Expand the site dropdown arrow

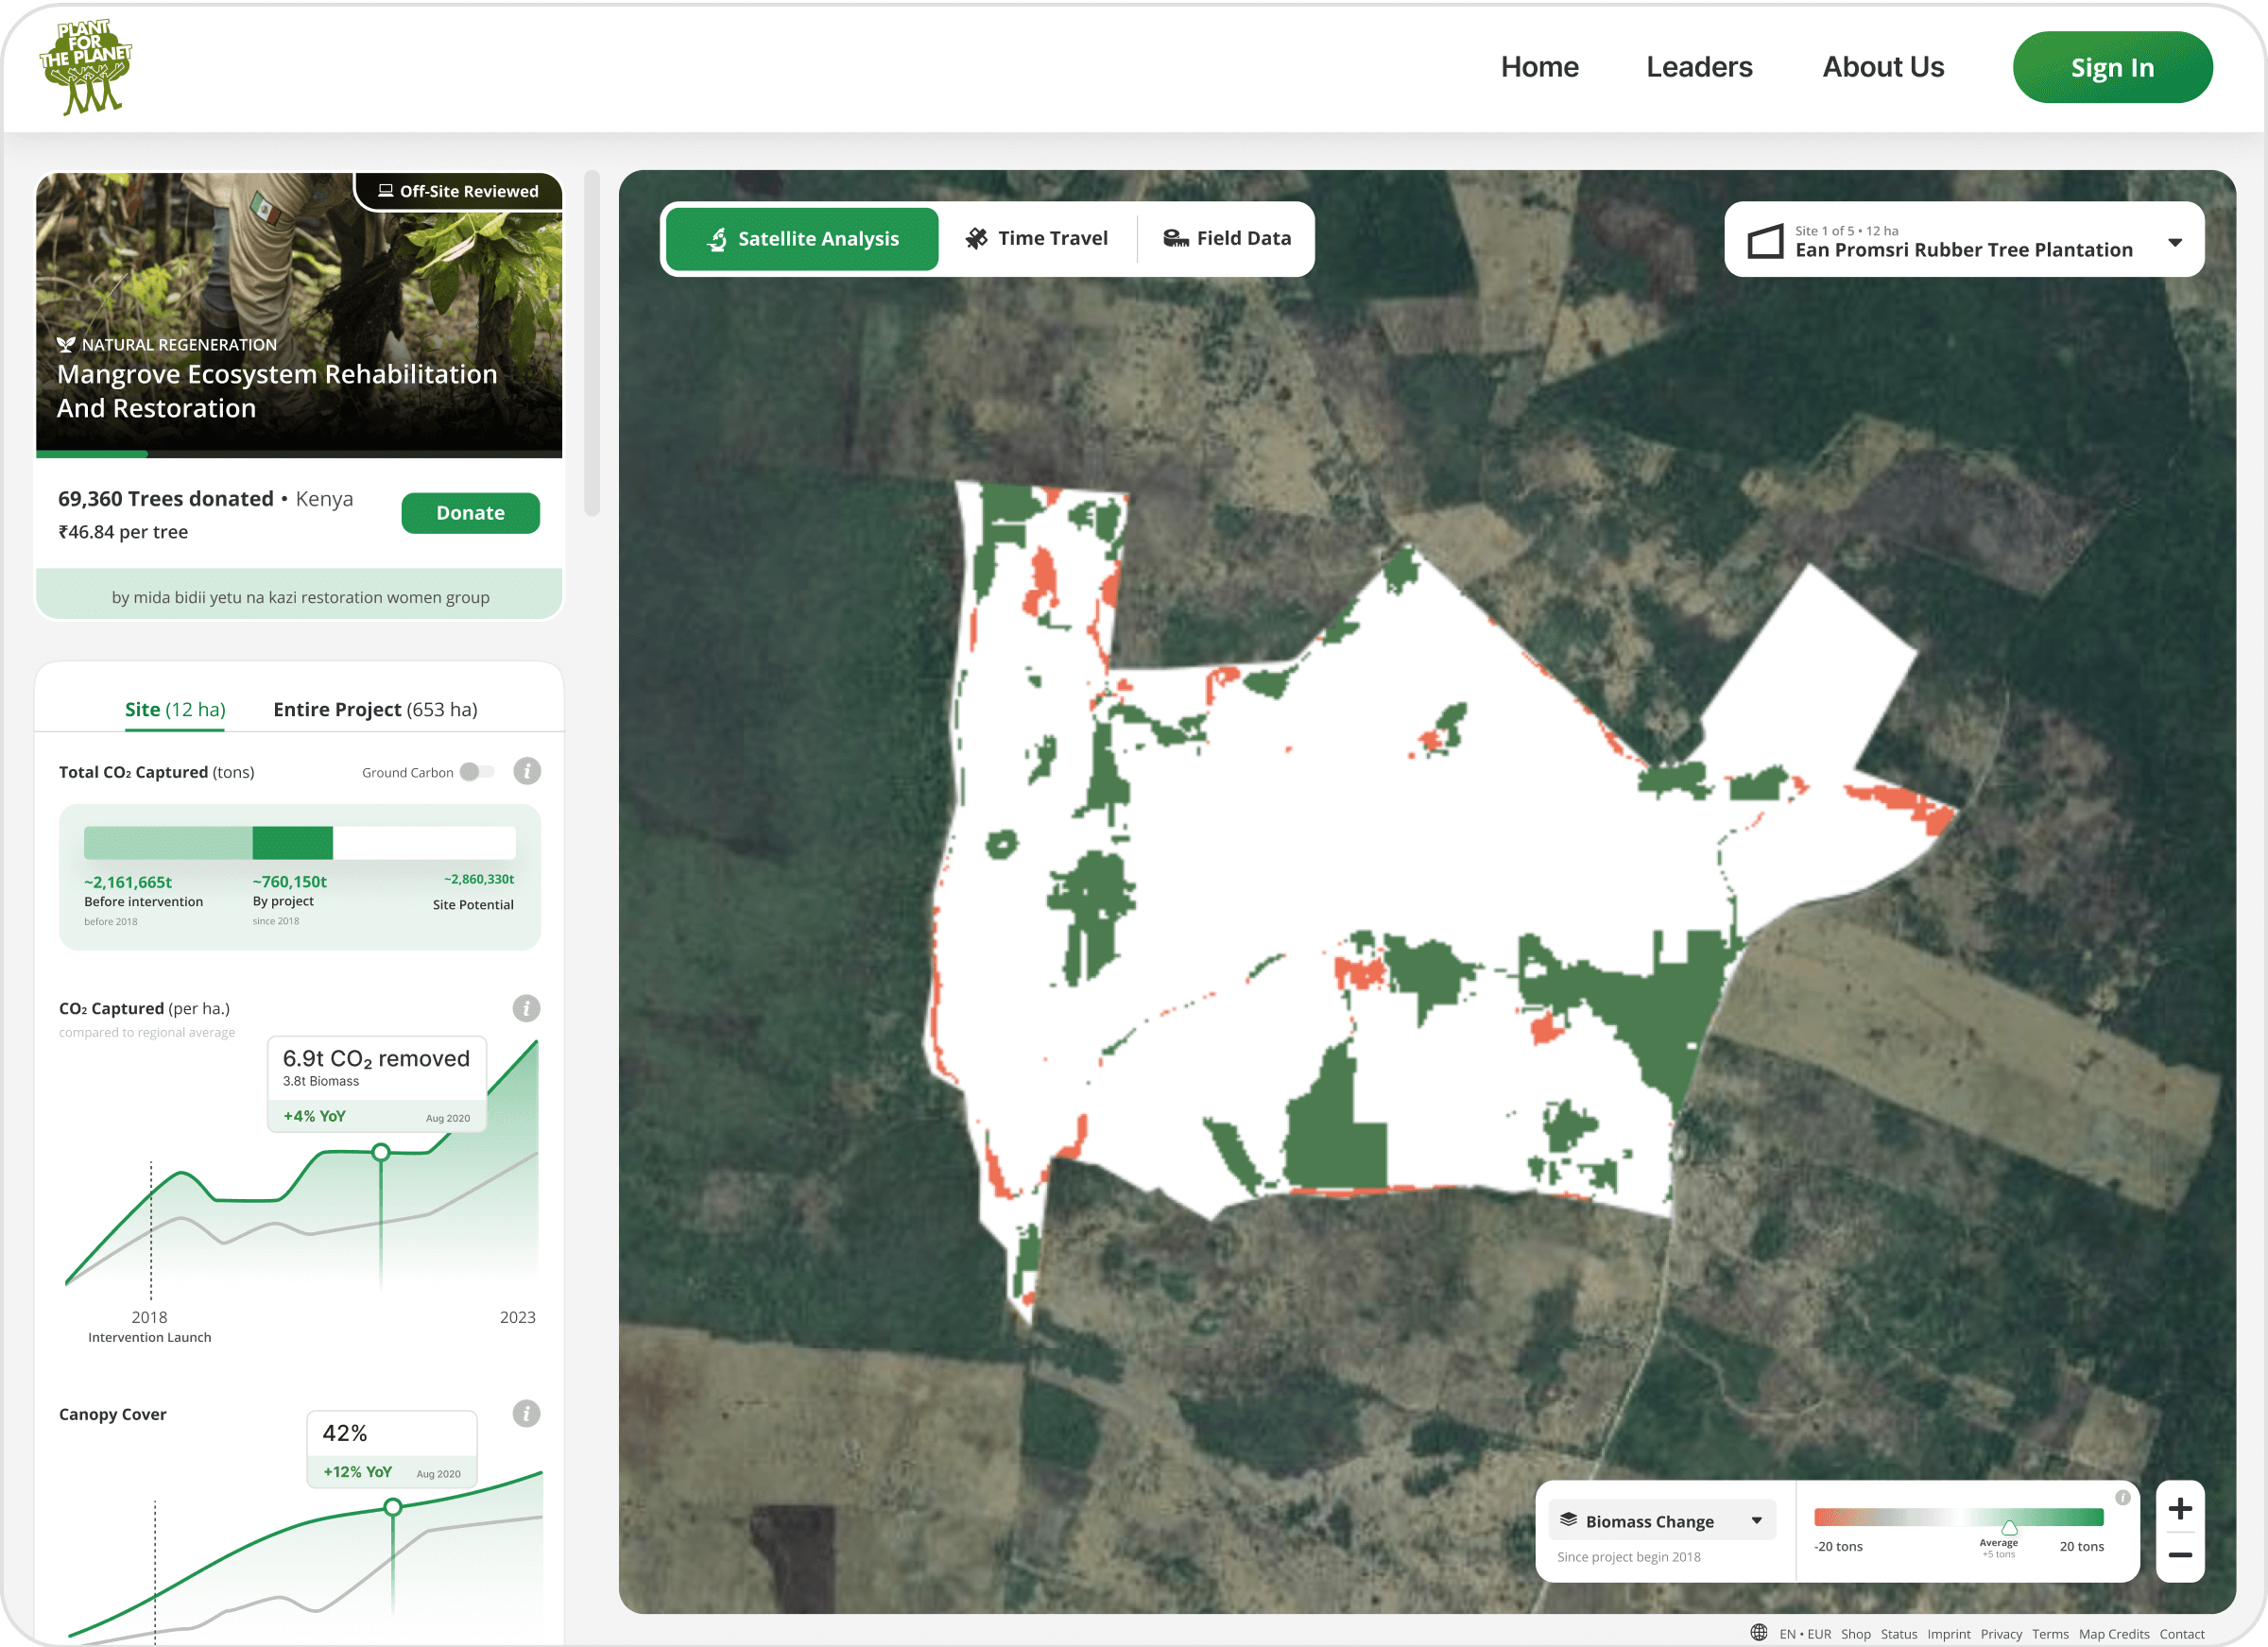tap(2175, 243)
